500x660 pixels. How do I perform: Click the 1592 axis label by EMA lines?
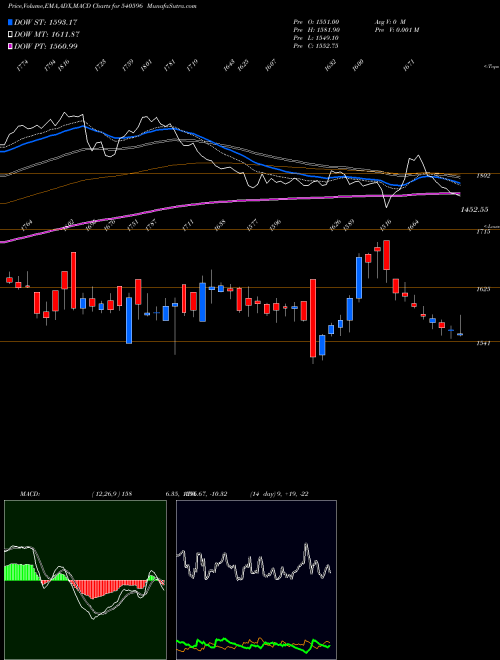[x=483, y=176]
